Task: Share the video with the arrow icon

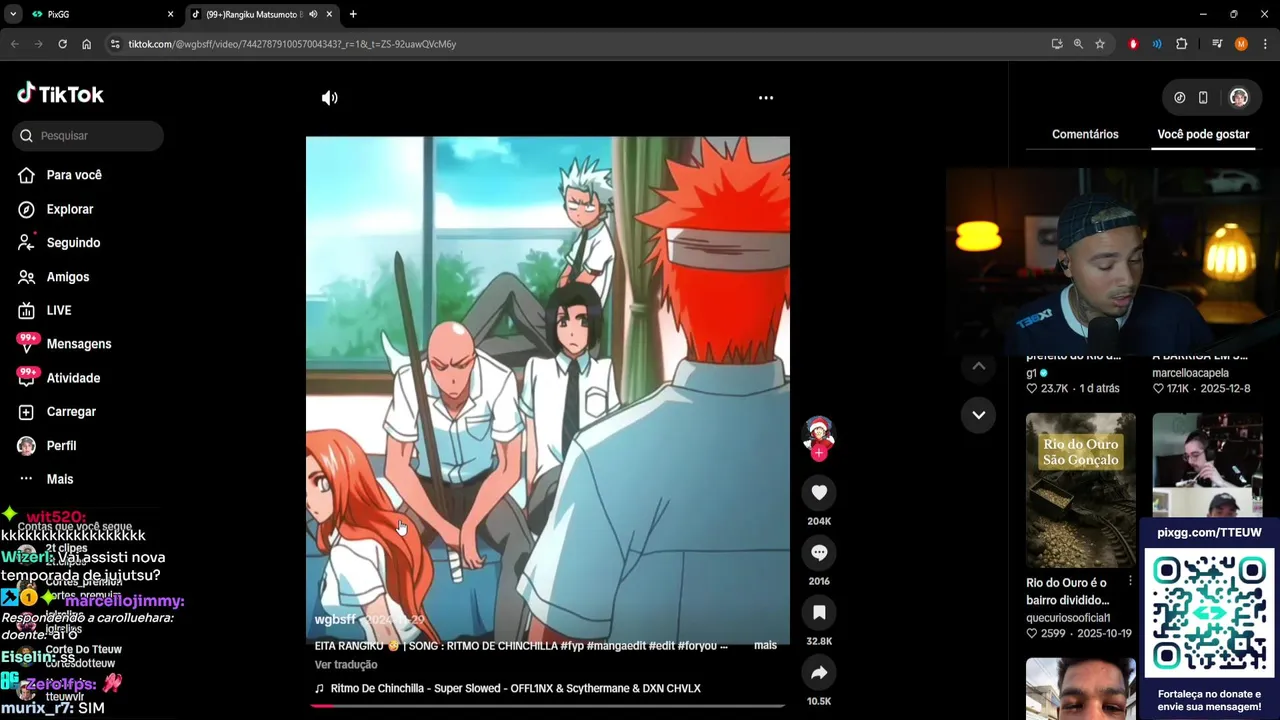Action: [x=819, y=672]
